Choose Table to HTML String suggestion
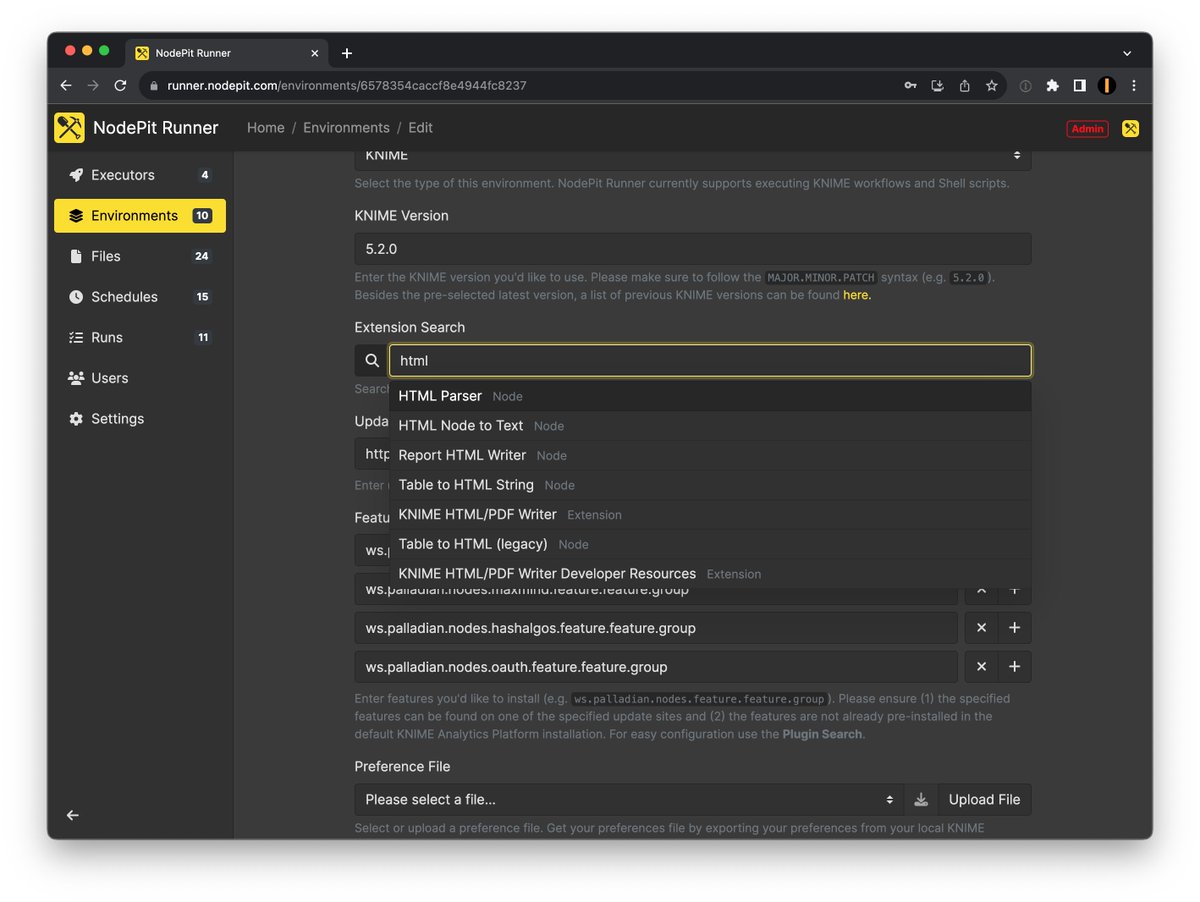 point(710,485)
